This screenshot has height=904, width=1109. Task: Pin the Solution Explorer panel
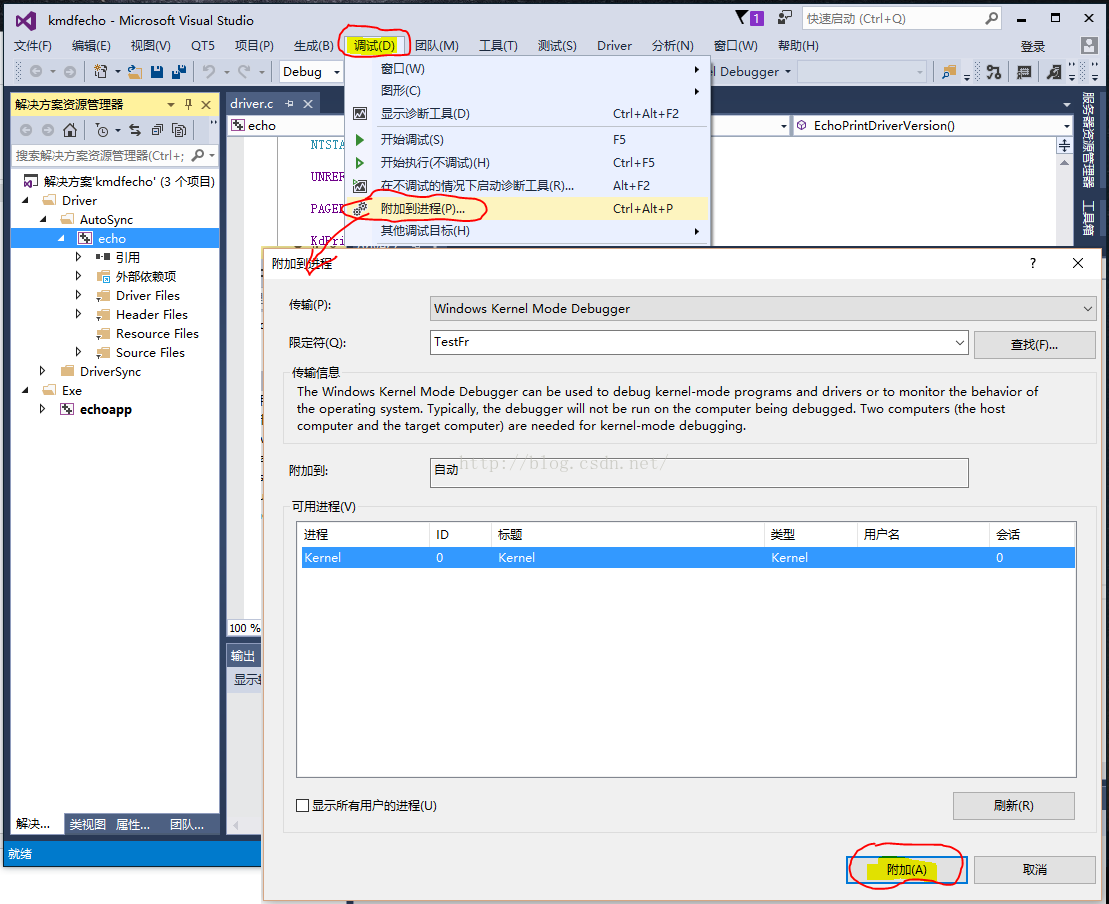click(188, 105)
